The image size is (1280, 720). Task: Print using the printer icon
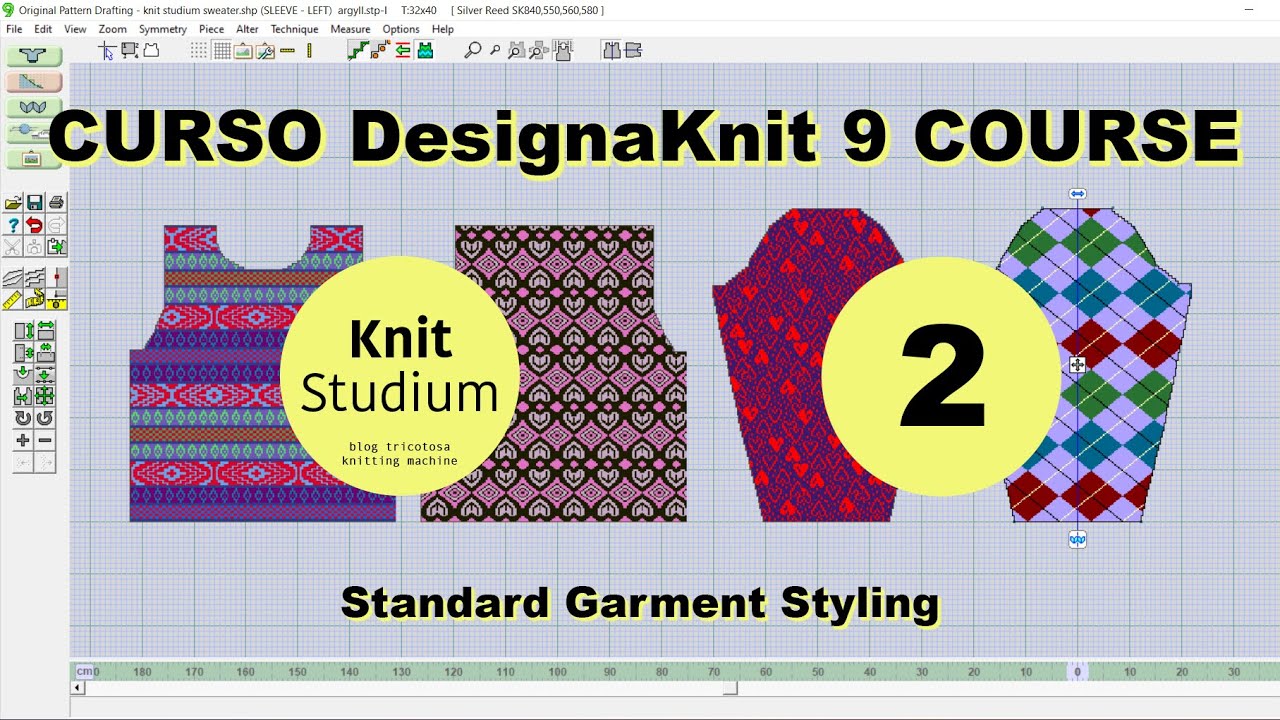click(x=56, y=203)
